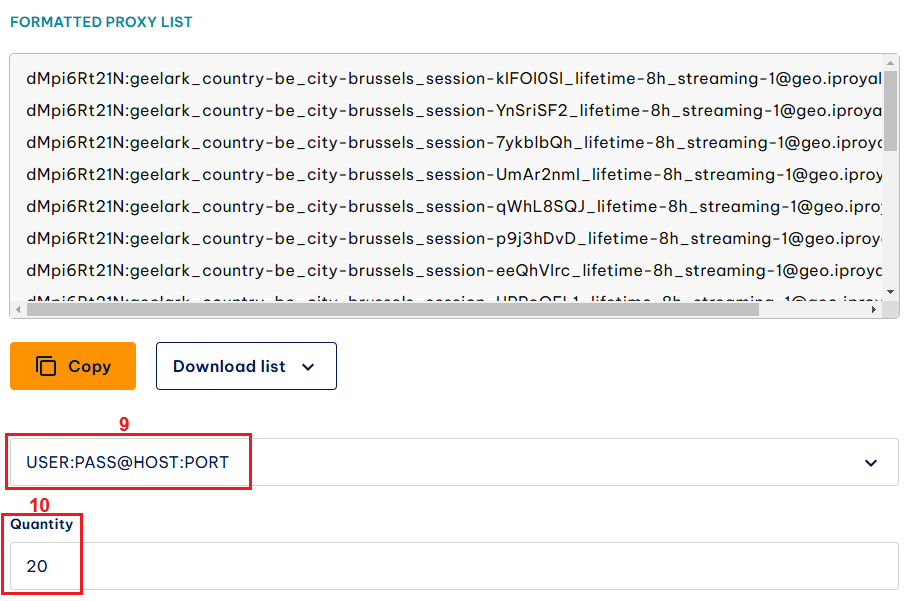The image size is (908, 601).
Task: Click the horizontal scrollbar right arrow
Action: click(876, 309)
